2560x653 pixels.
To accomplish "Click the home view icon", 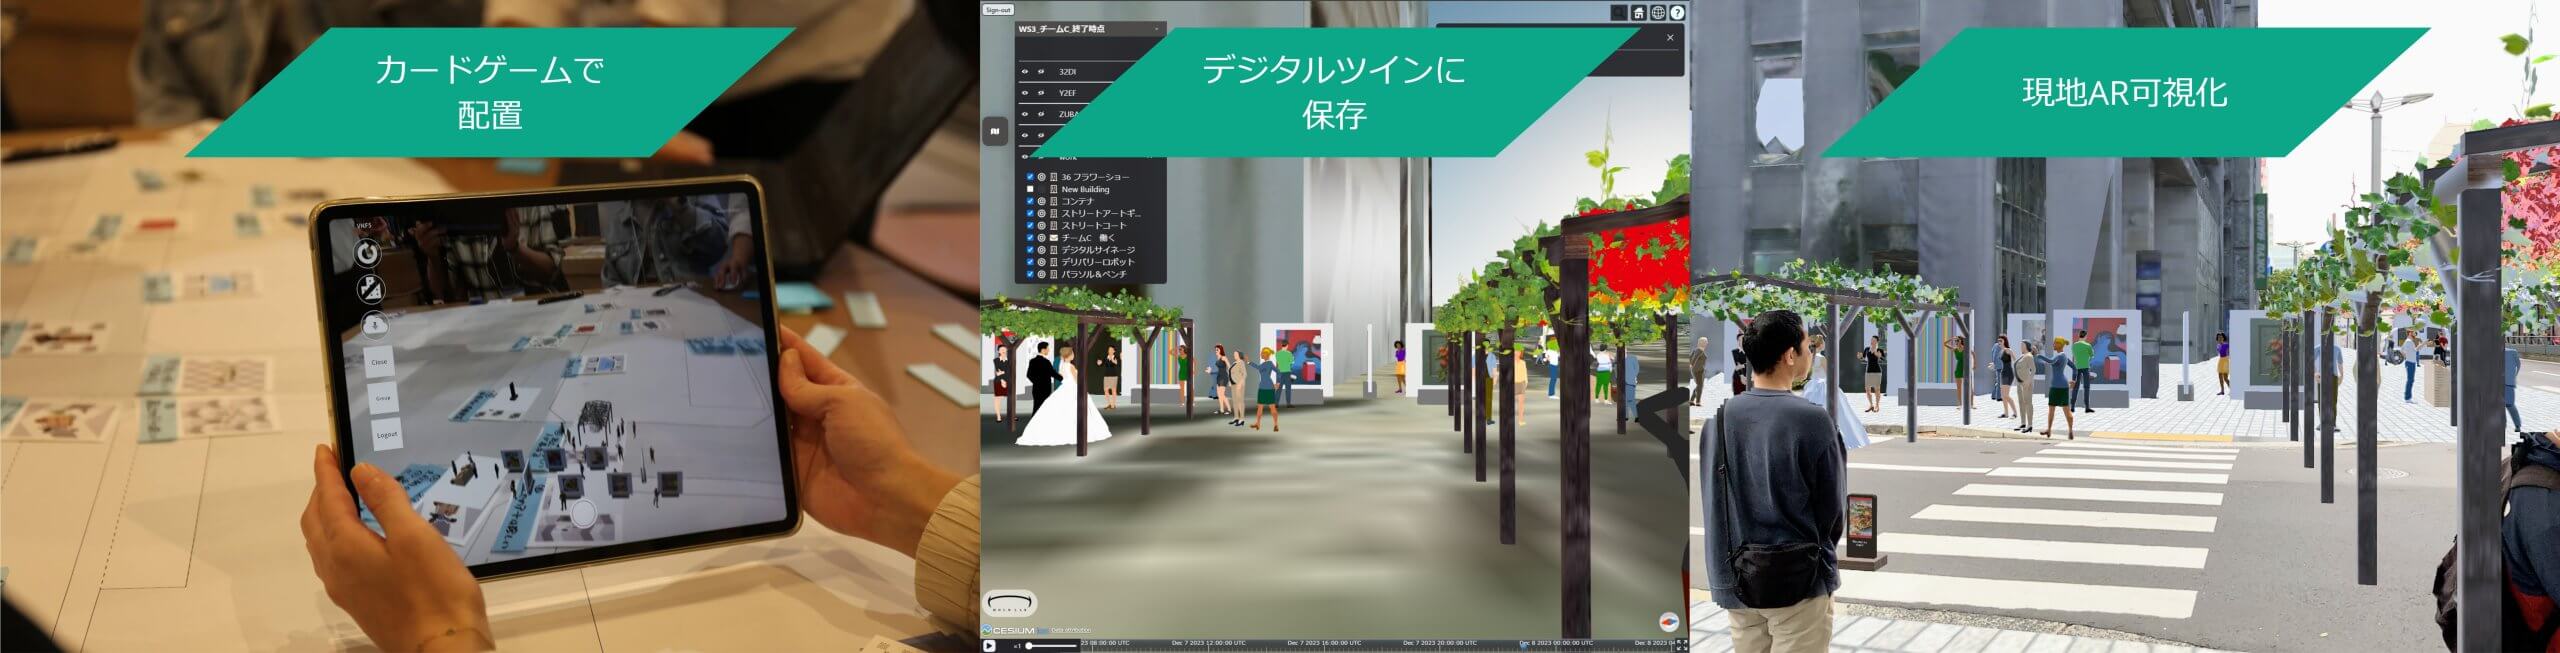I will point(1638,12).
